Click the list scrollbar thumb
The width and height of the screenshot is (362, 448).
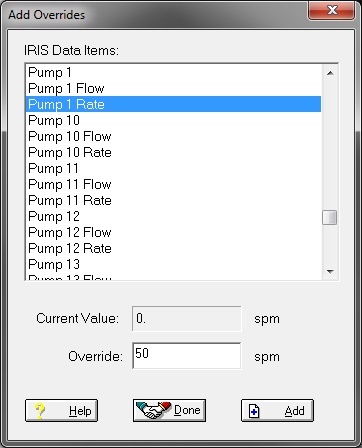(x=330, y=218)
